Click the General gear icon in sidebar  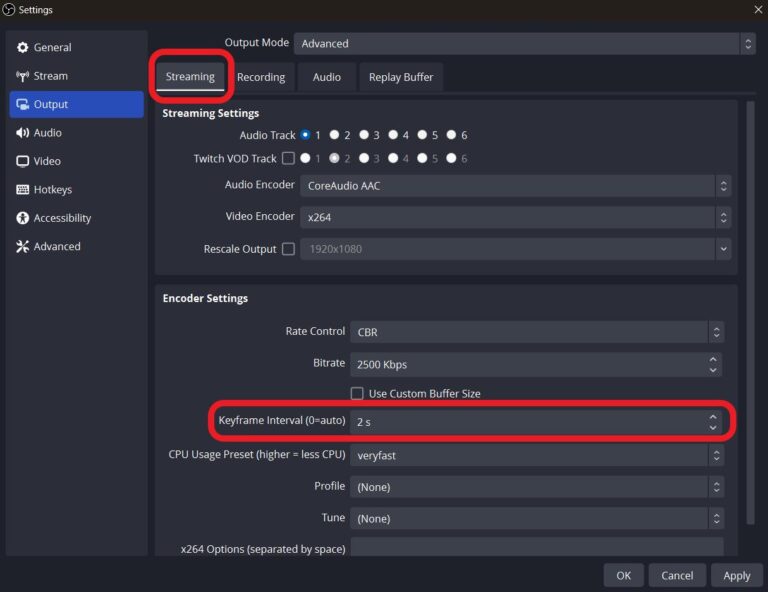(x=23, y=48)
